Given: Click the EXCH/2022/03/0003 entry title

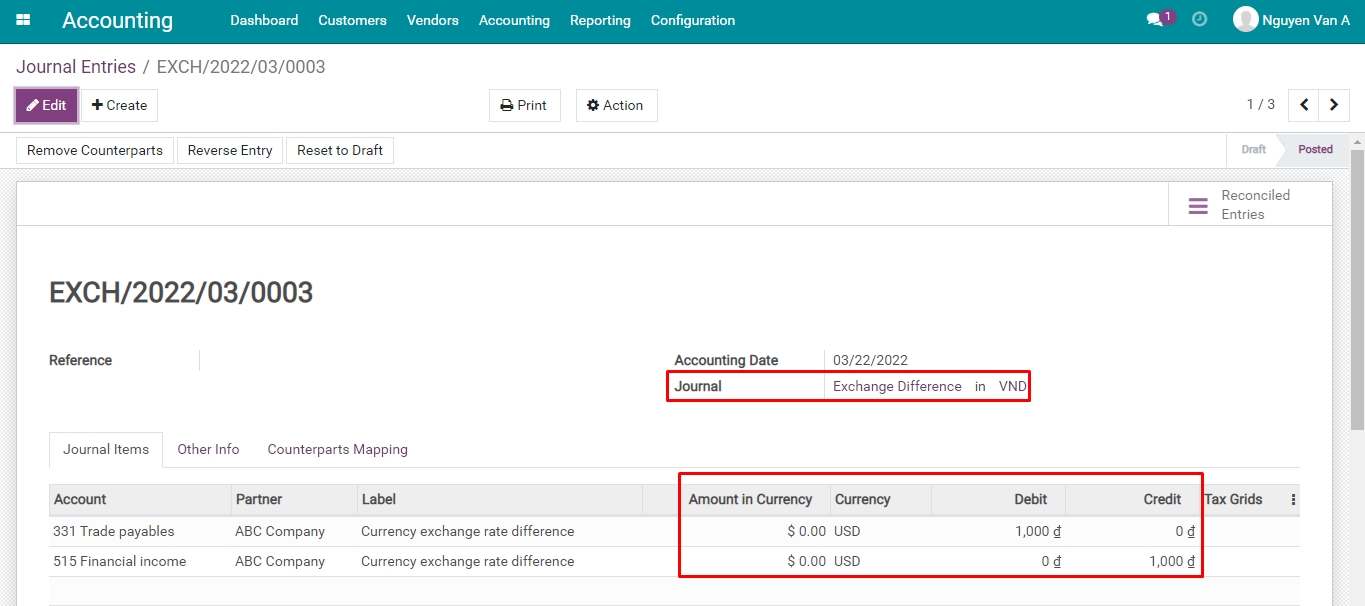Looking at the screenshot, I should 181,292.
